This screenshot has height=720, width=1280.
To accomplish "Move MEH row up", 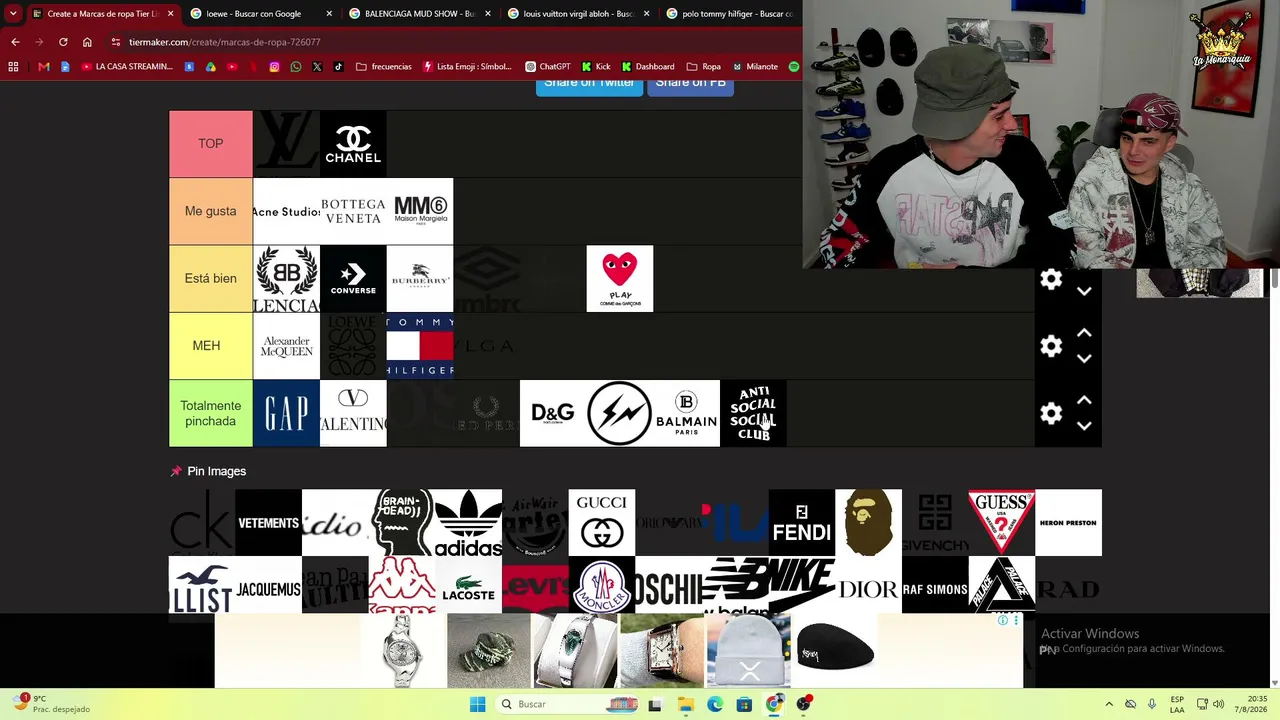I will [x=1084, y=334].
